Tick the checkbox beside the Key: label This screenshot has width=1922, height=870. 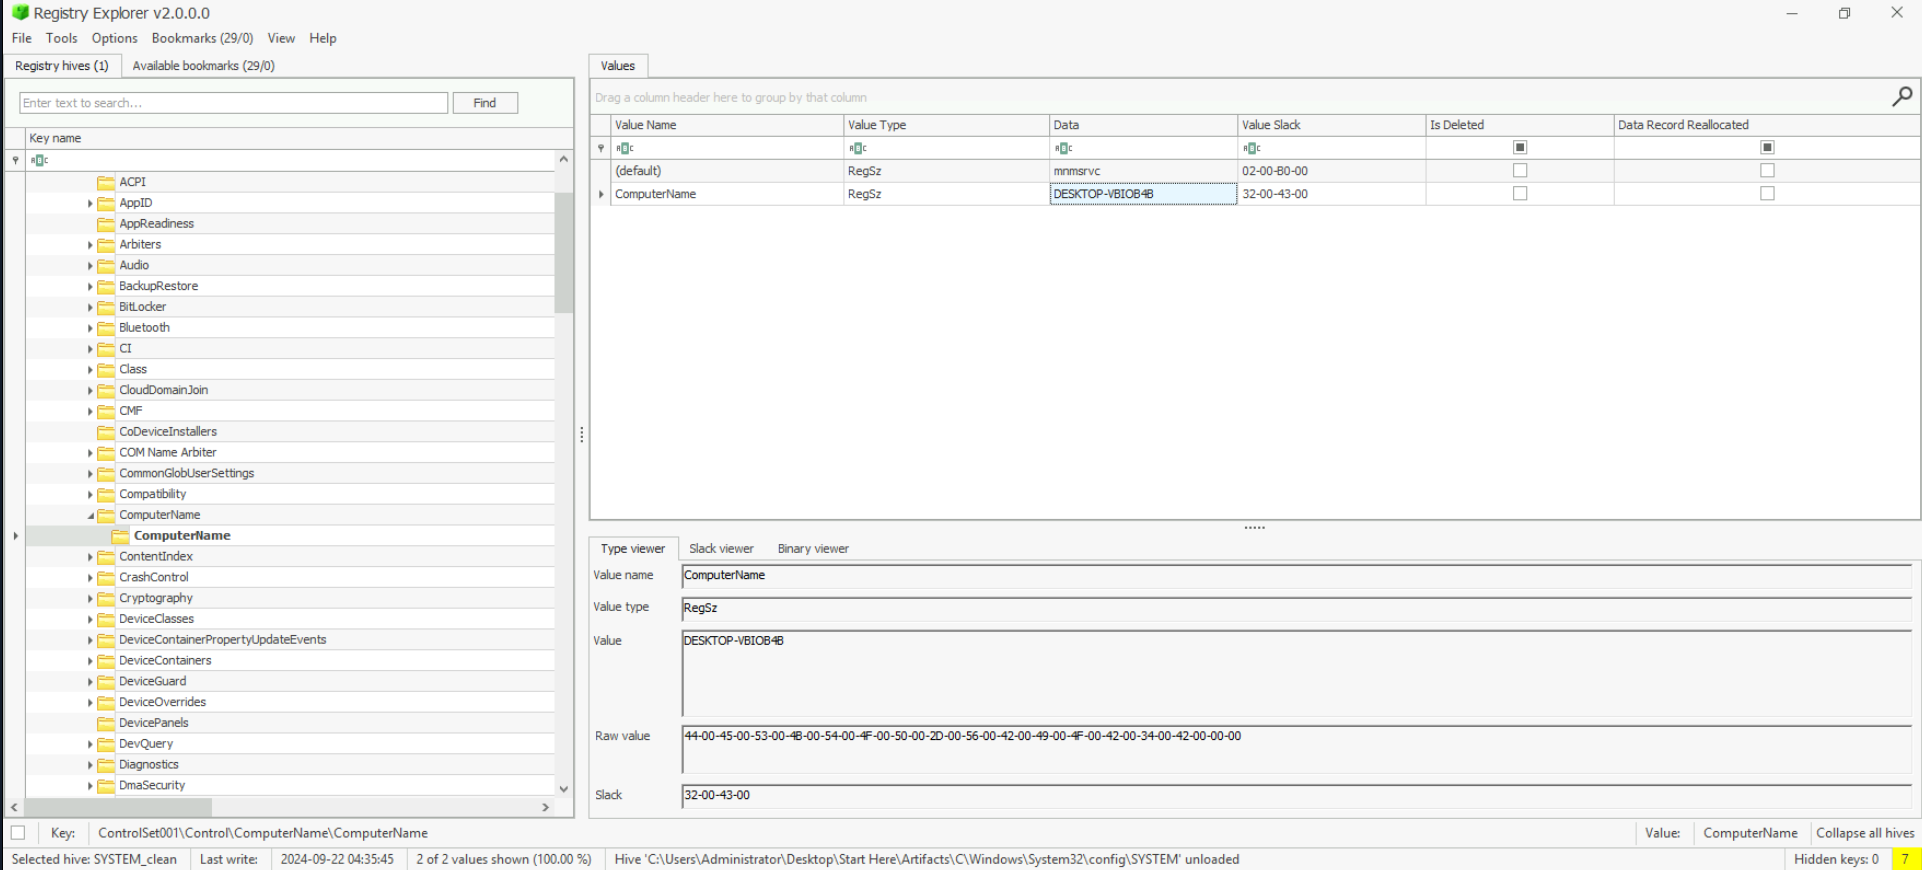(x=18, y=833)
